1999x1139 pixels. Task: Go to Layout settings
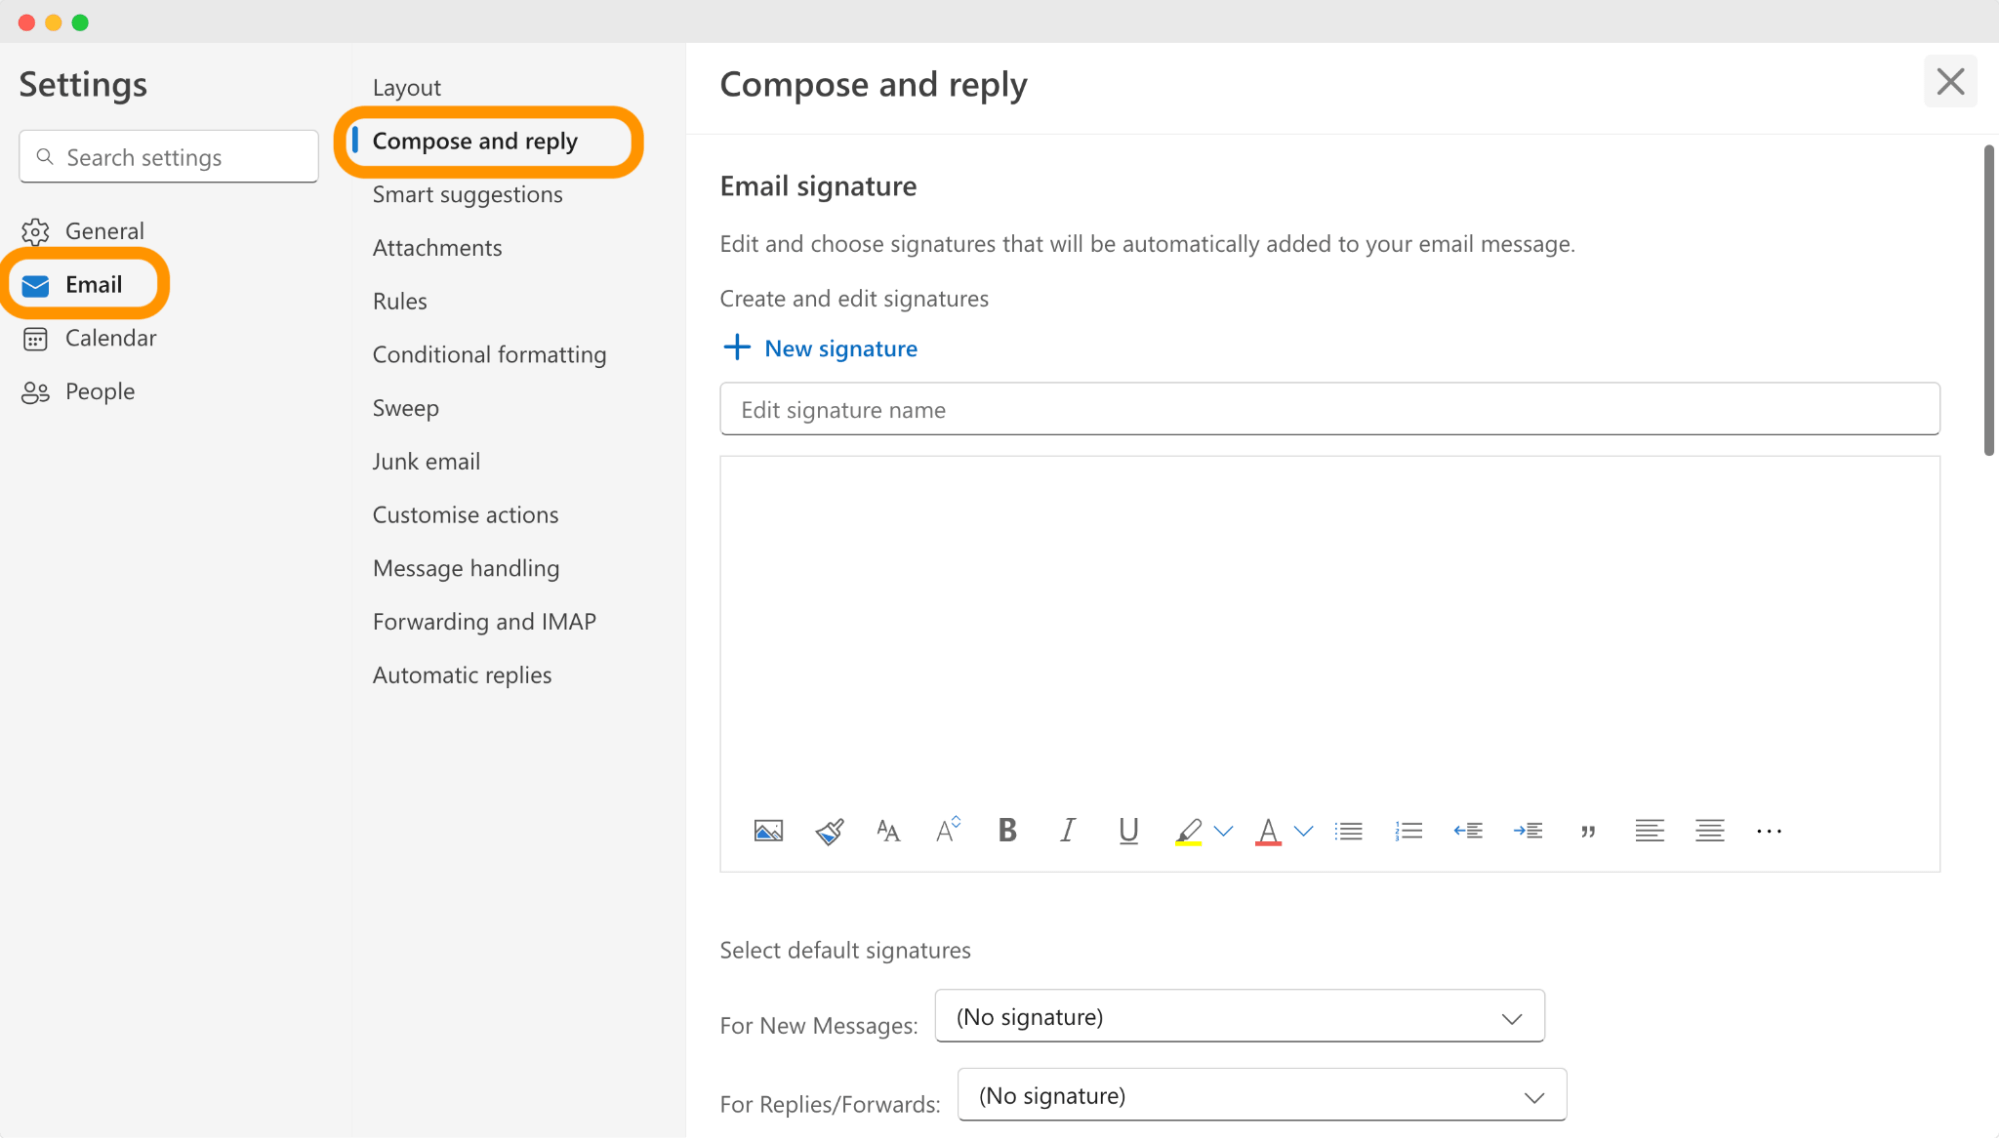click(406, 88)
